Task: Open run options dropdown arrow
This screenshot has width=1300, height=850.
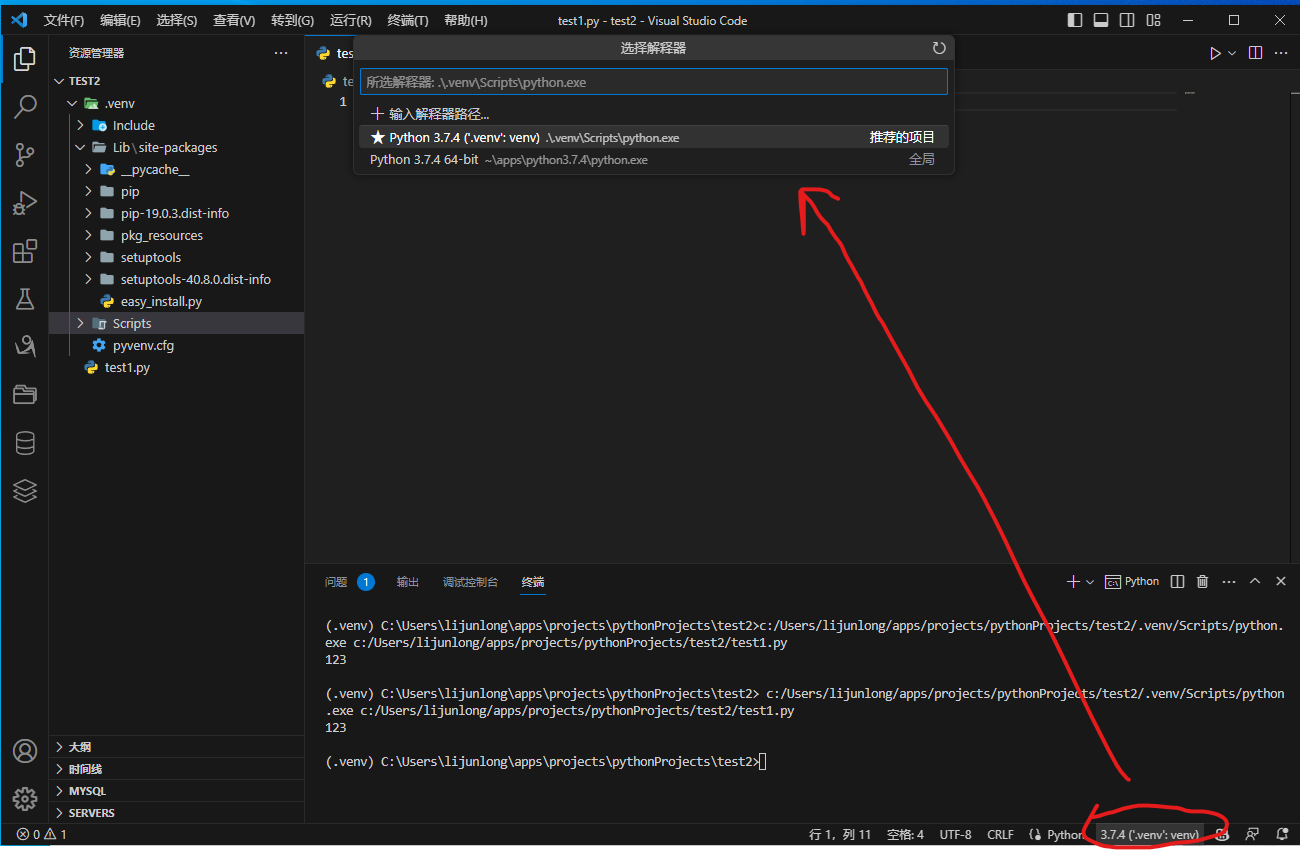Action: (1232, 53)
